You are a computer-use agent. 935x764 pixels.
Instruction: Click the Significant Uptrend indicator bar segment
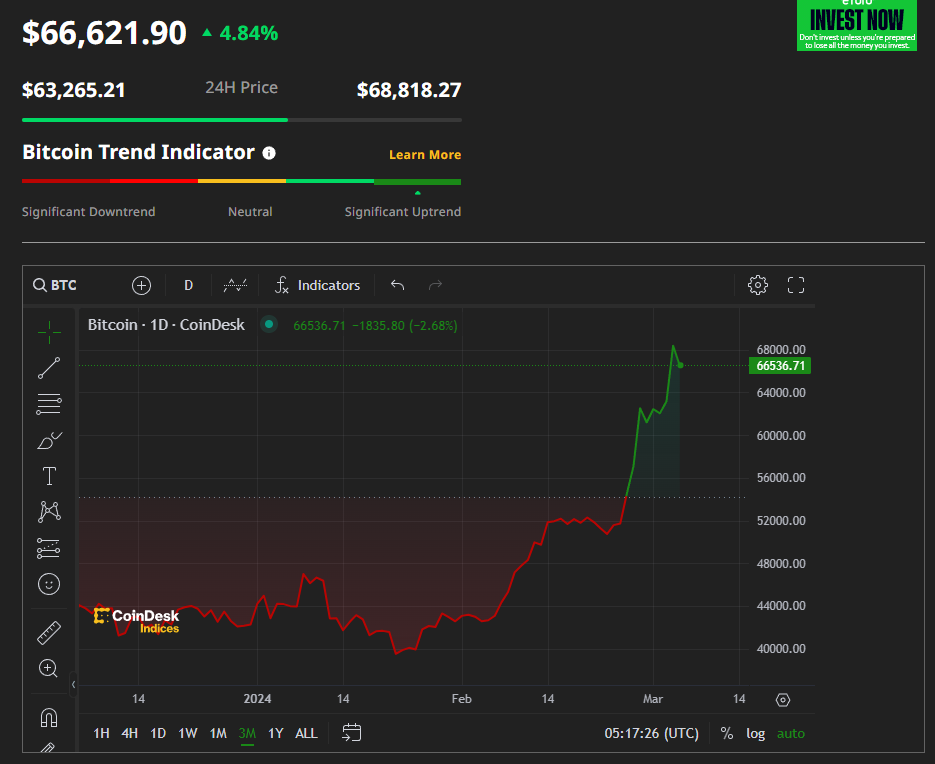(x=417, y=182)
